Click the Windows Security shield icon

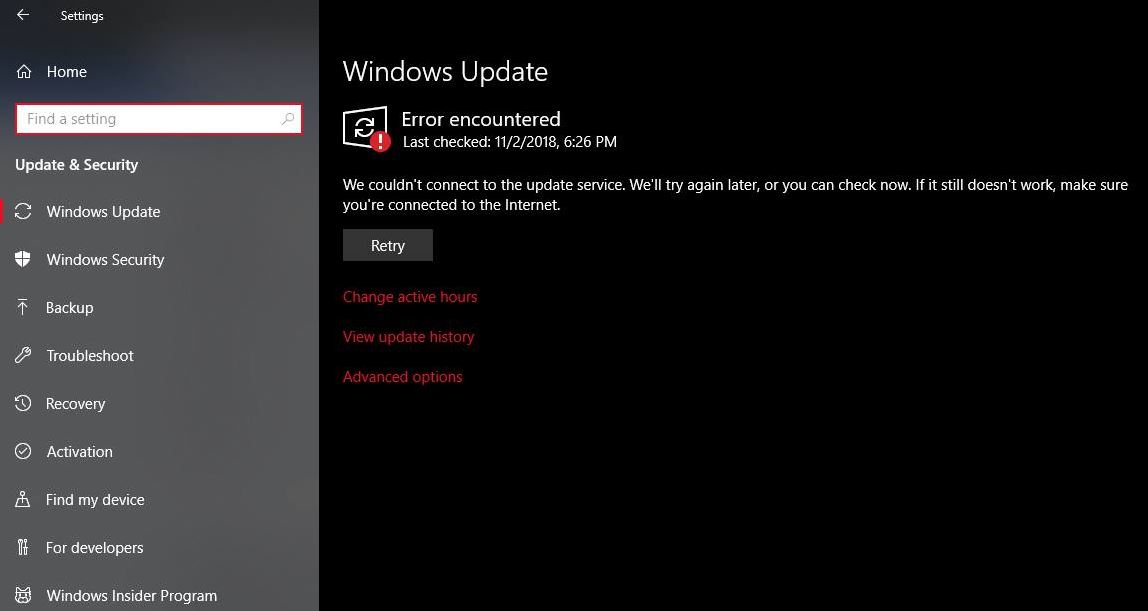pos(23,259)
